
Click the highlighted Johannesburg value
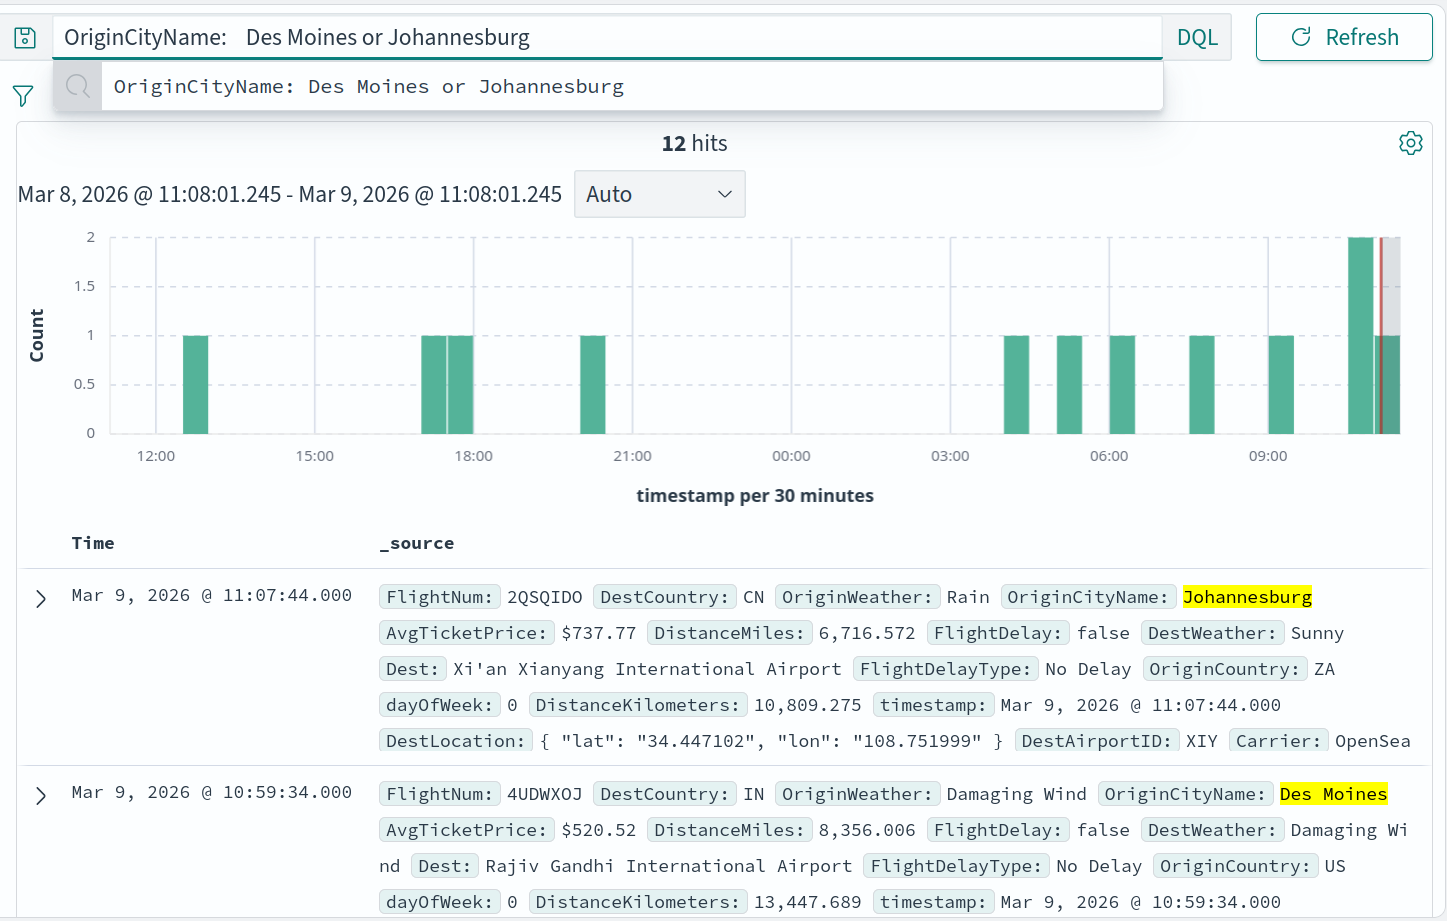pyautogui.click(x=1247, y=597)
